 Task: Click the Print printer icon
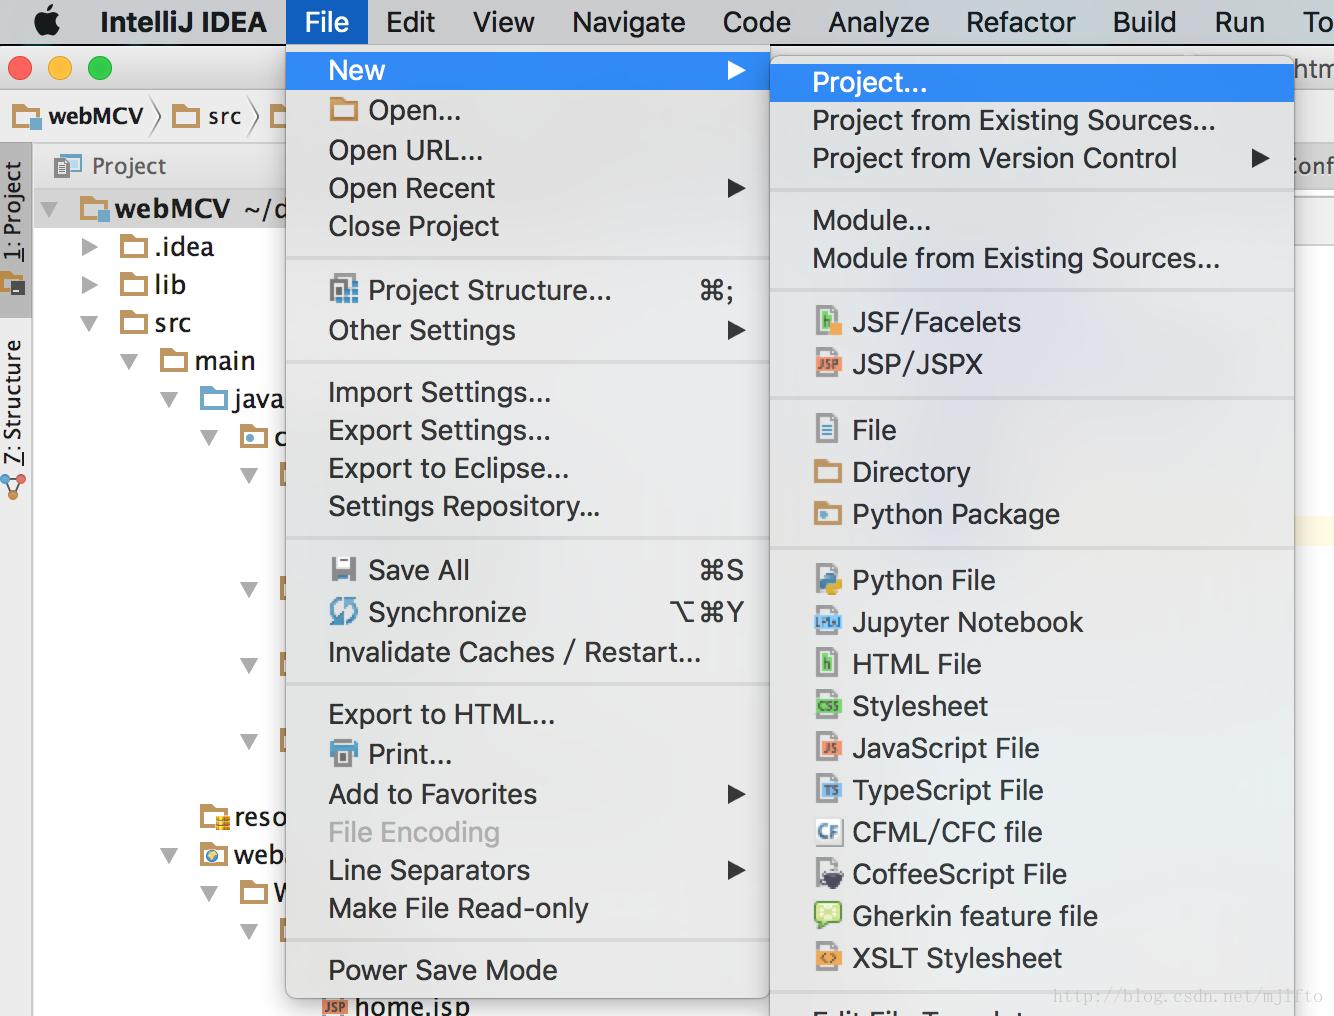click(344, 752)
